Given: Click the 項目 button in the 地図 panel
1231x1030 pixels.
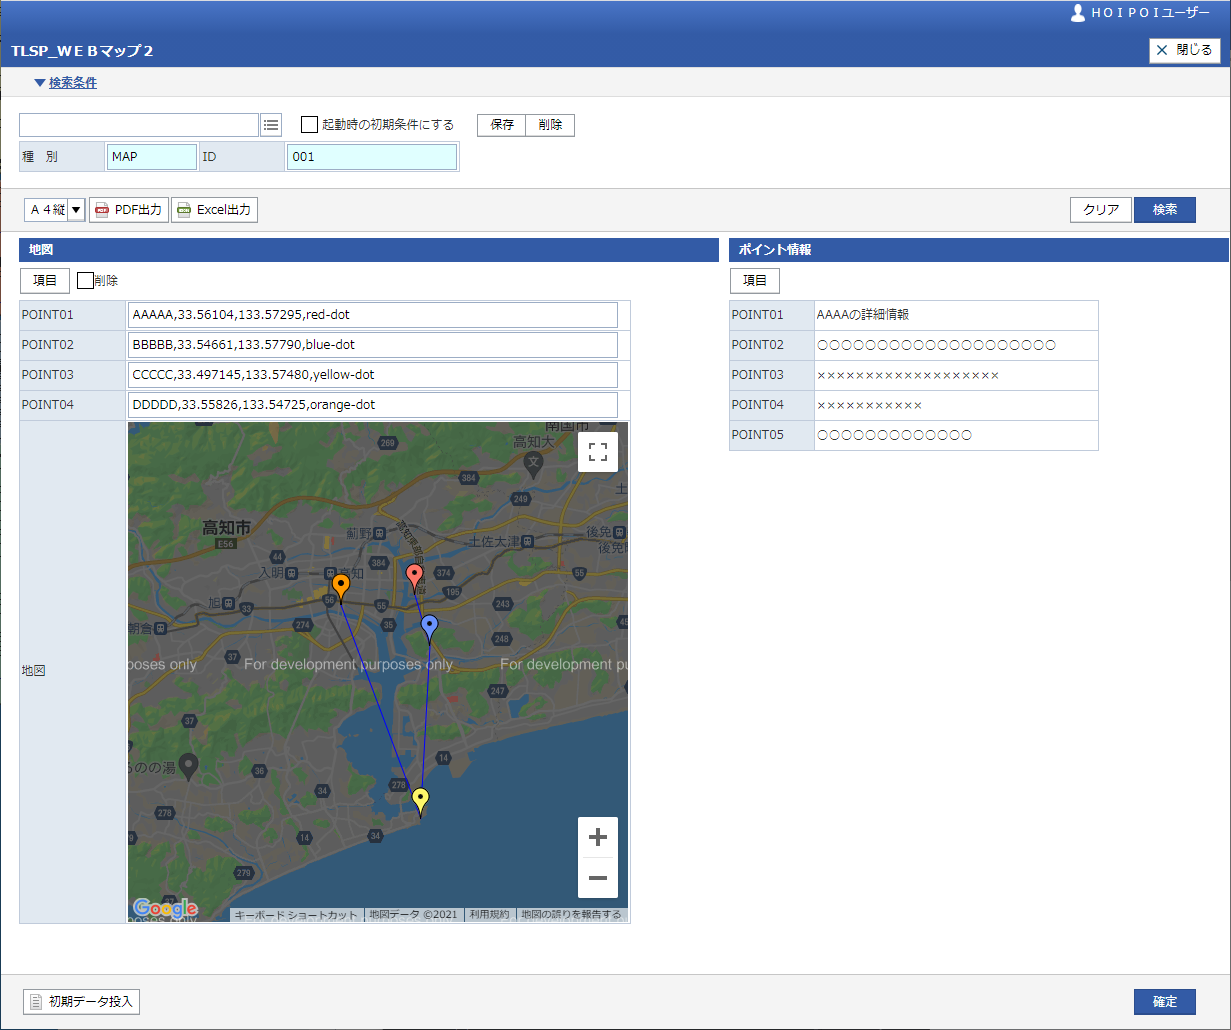Looking at the screenshot, I should click(x=45, y=281).
